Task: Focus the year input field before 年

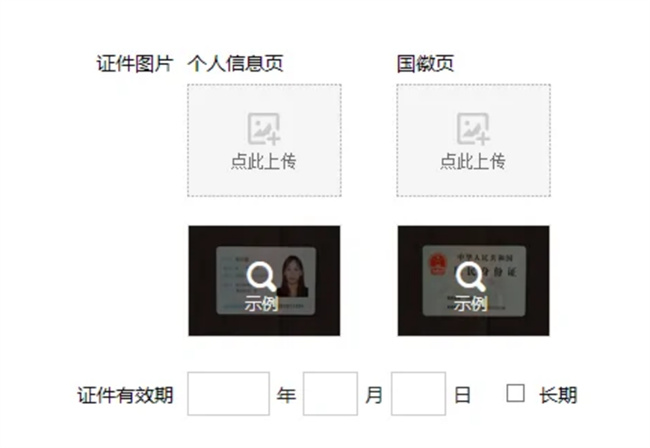Action: (228, 394)
